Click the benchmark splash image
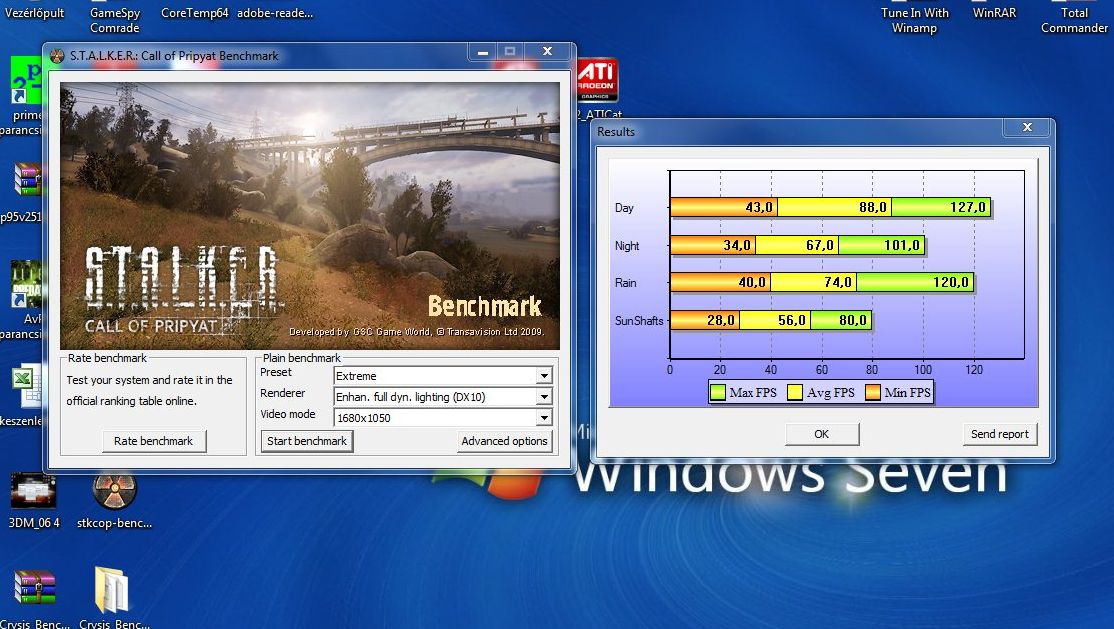 pyautogui.click(x=310, y=216)
